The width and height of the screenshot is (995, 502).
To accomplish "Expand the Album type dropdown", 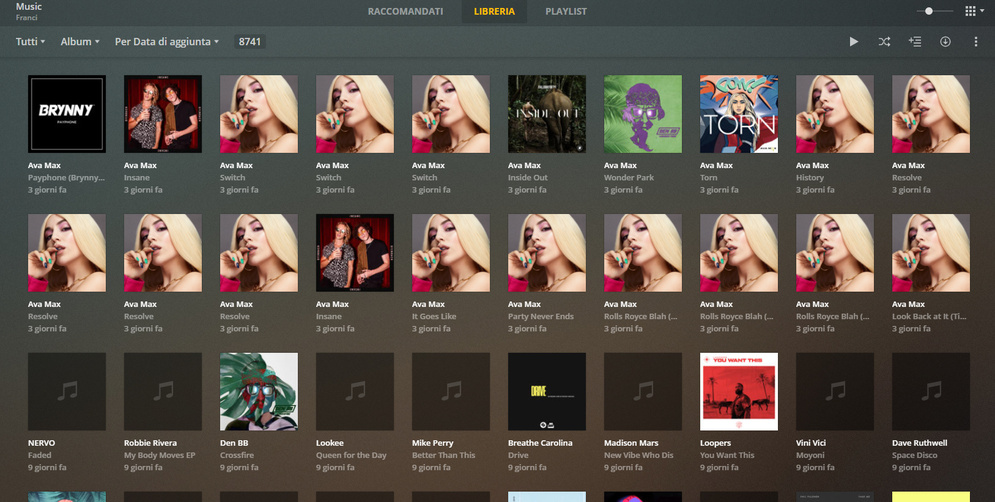I will (80, 41).
